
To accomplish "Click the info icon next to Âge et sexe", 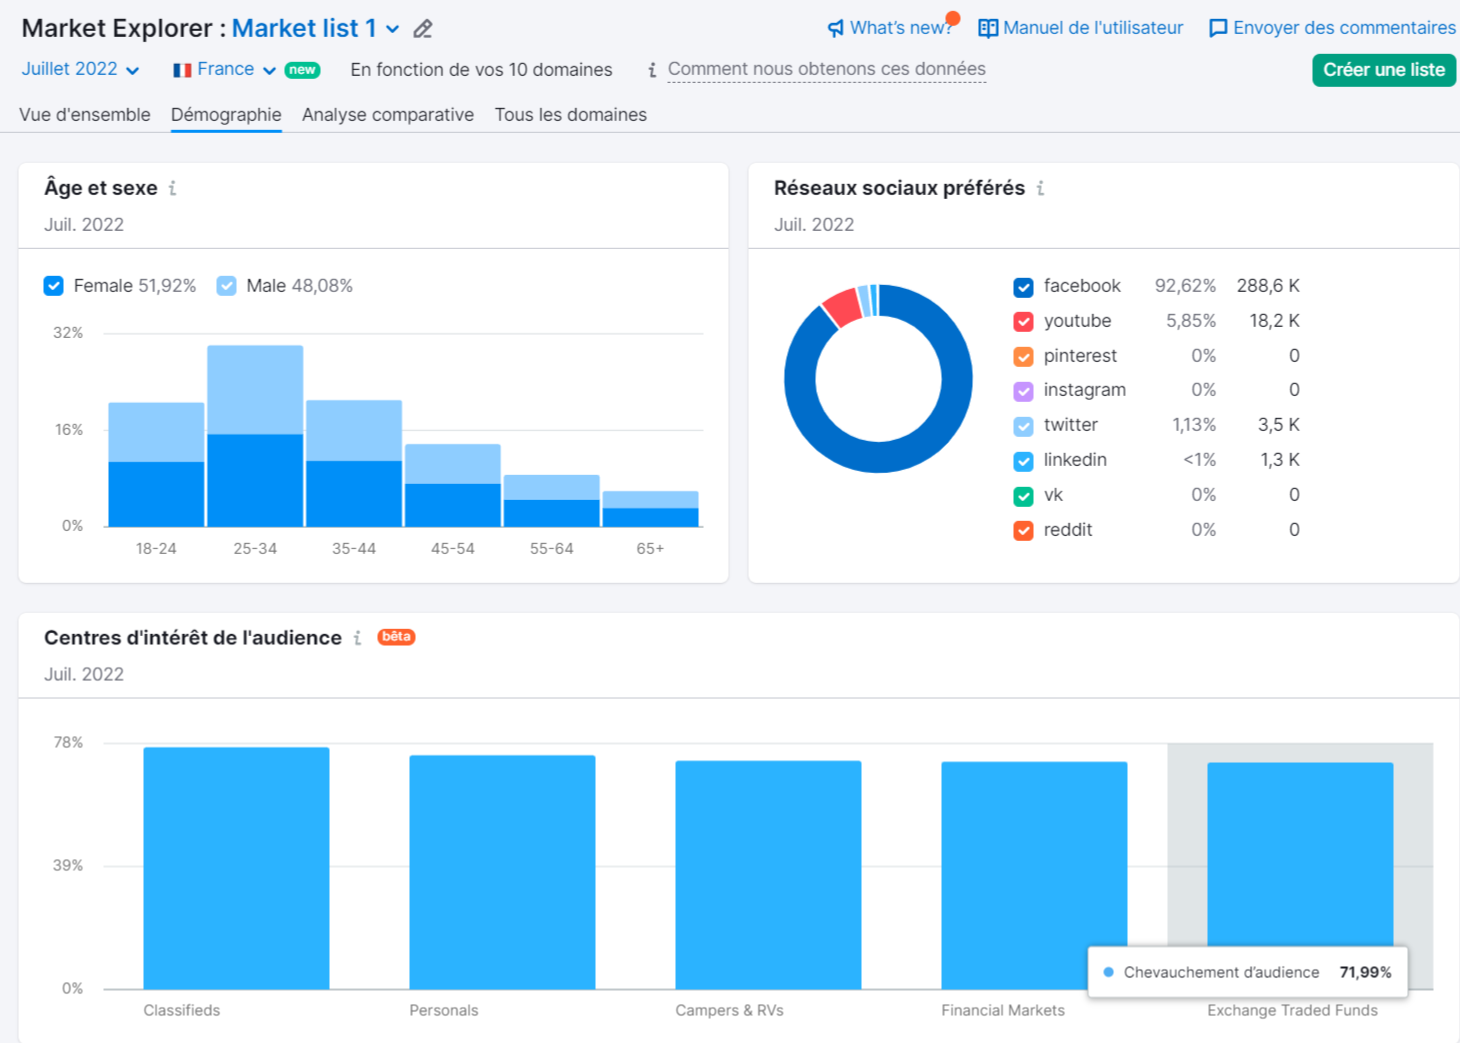I will pos(171,187).
